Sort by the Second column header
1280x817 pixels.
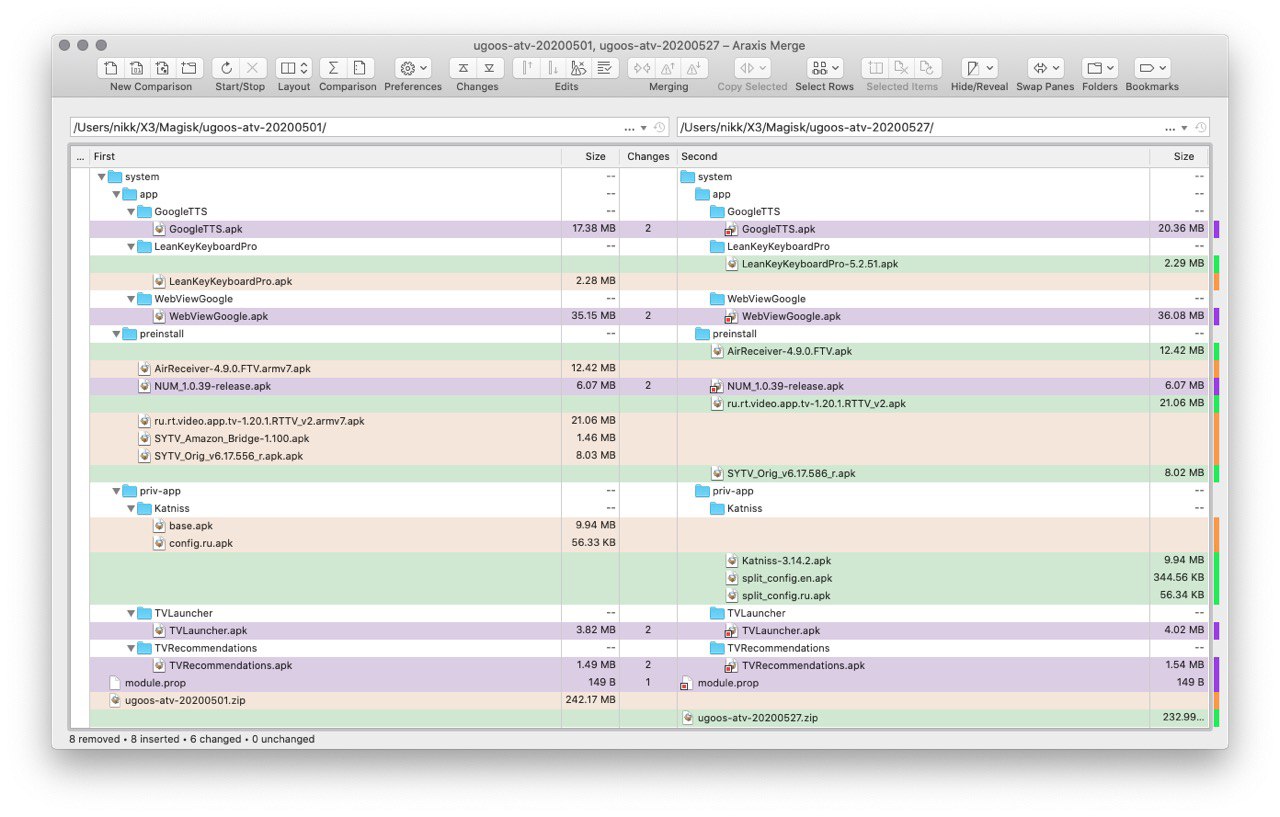(913, 156)
